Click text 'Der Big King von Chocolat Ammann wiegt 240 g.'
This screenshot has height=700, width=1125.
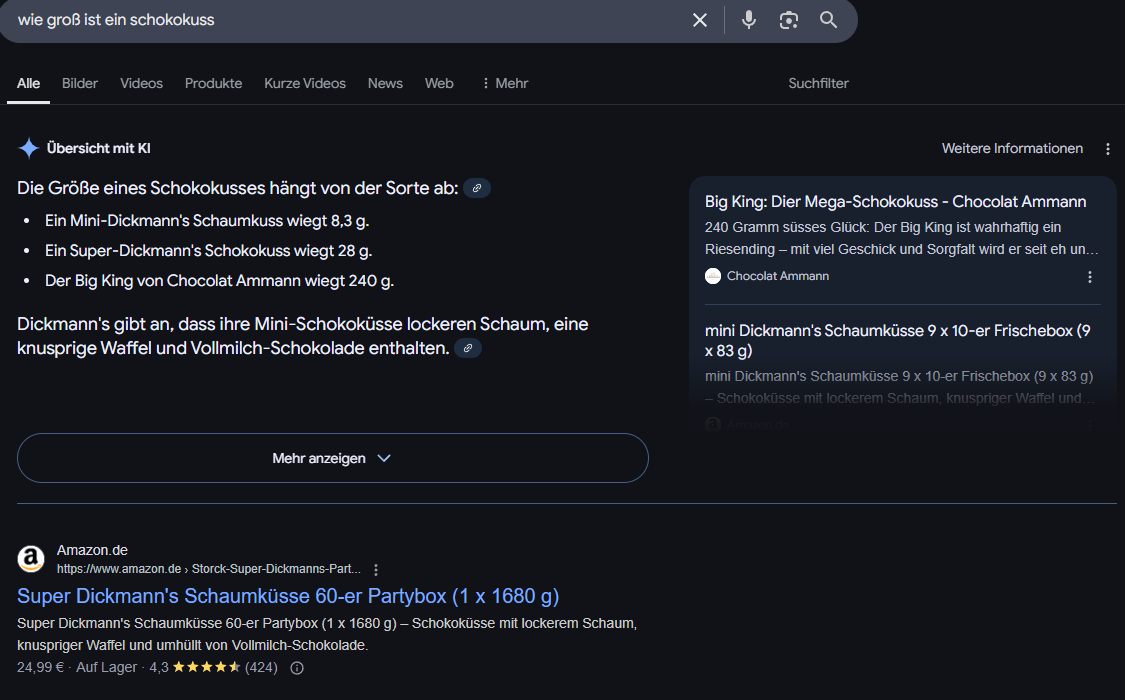click(x=220, y=280)
